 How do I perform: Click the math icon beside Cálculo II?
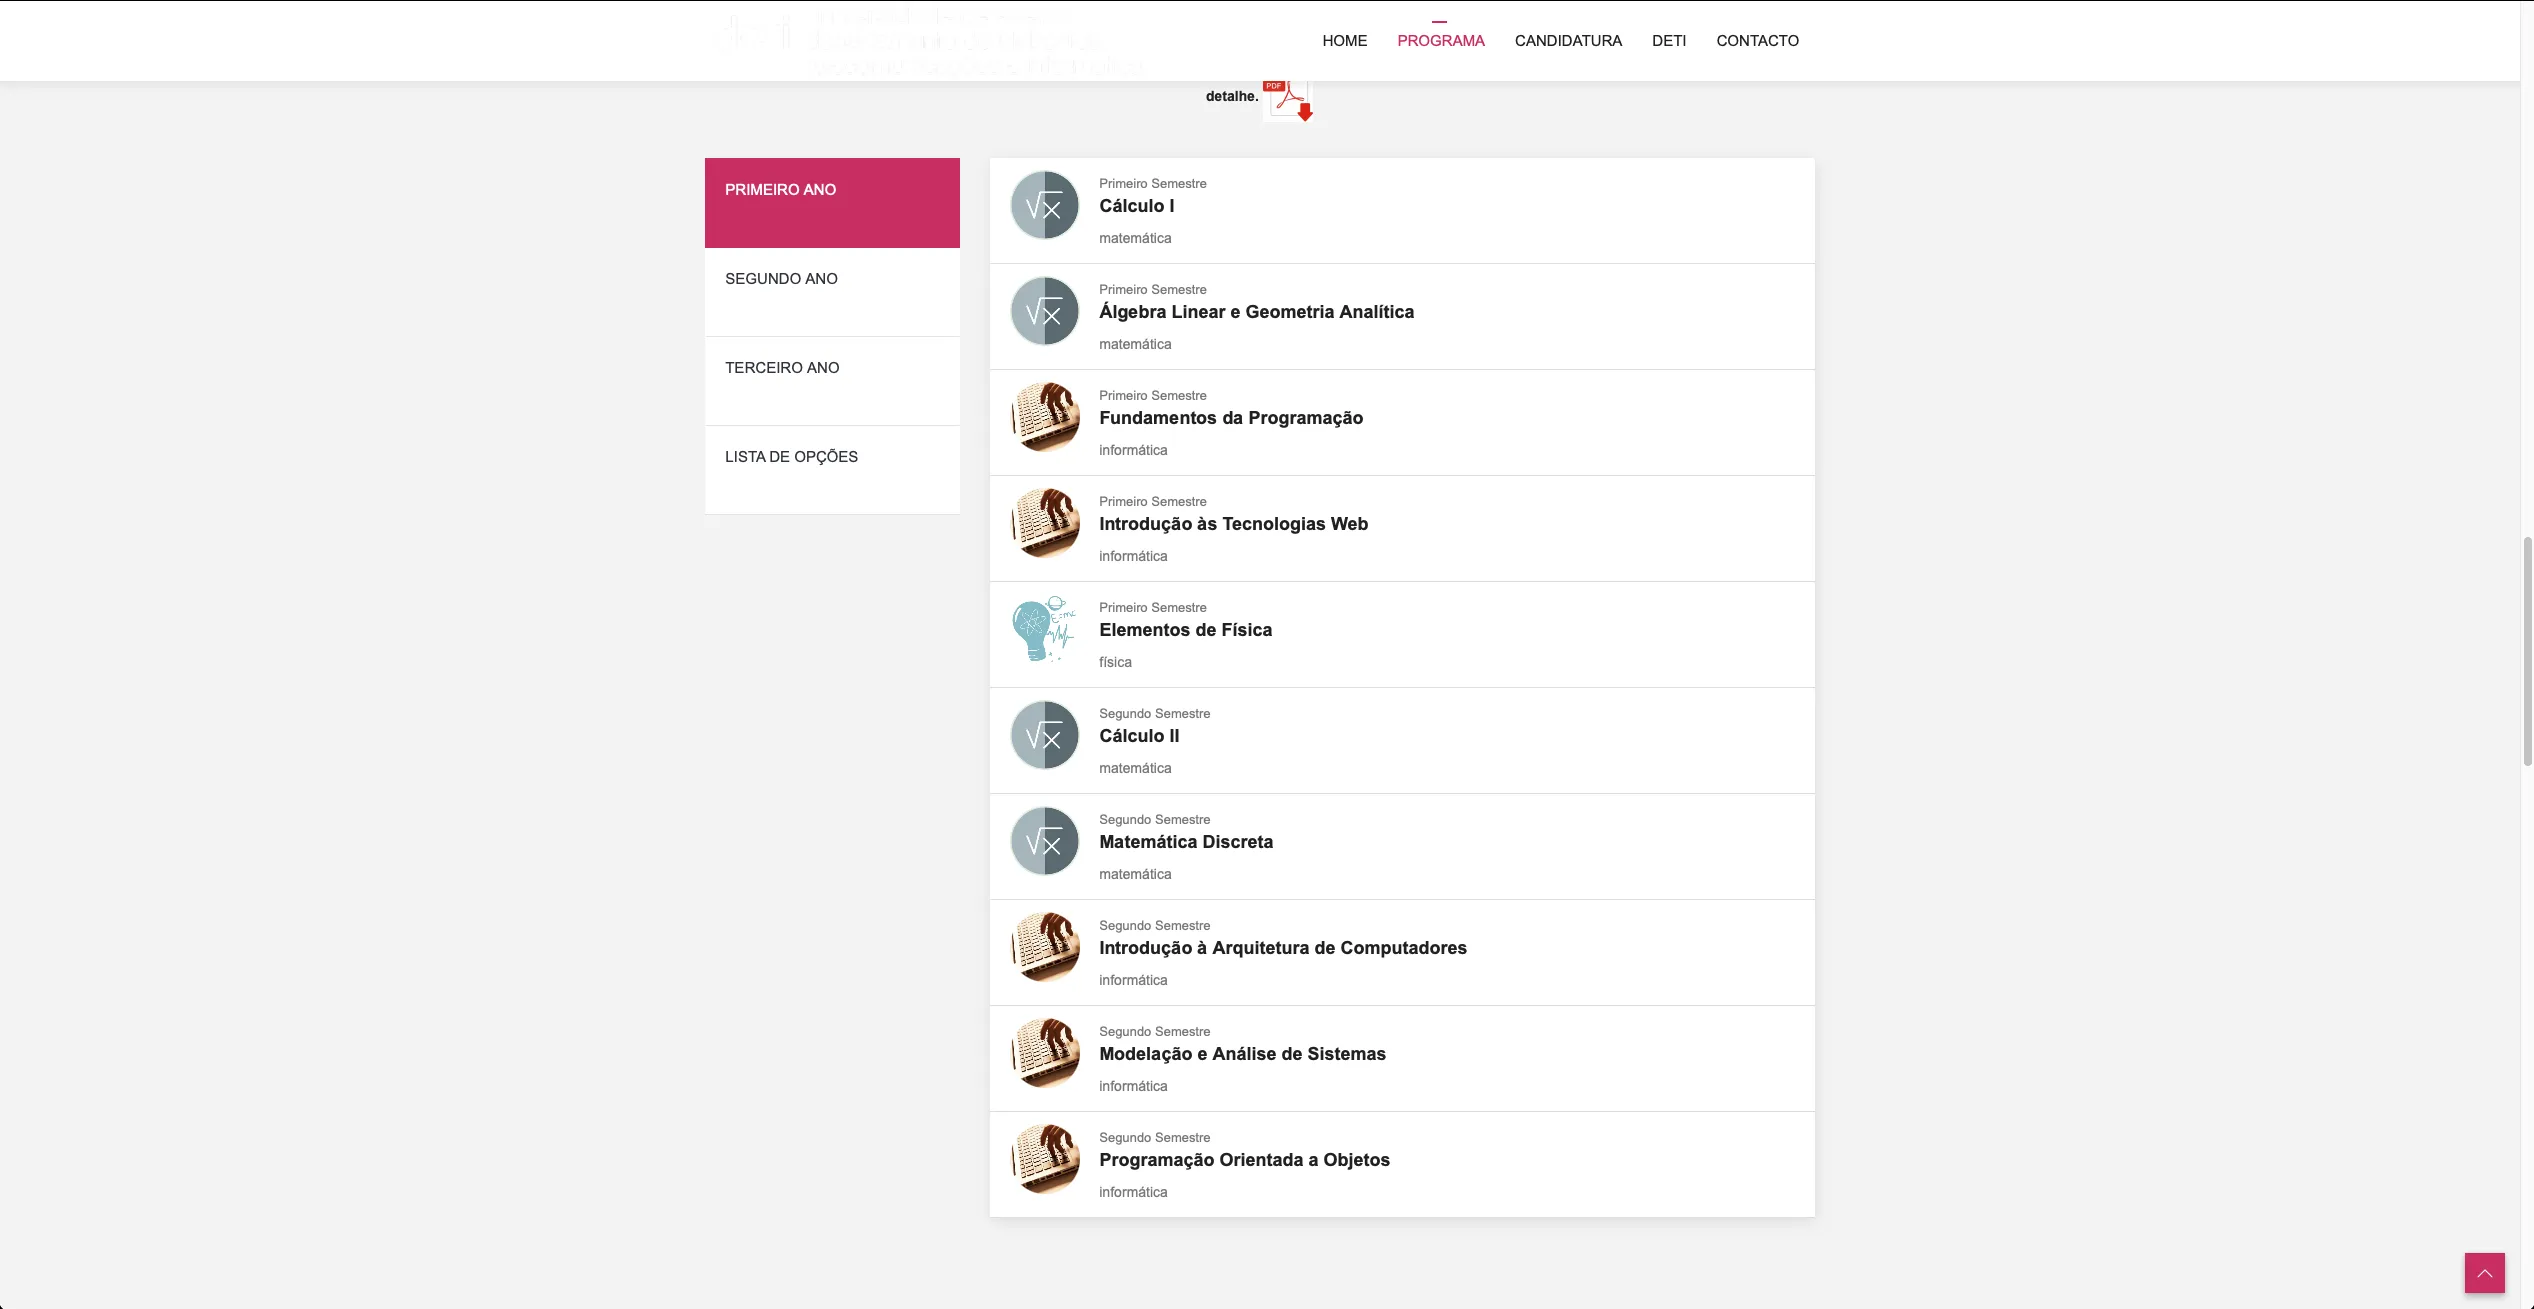click(x=1045, y=735)
